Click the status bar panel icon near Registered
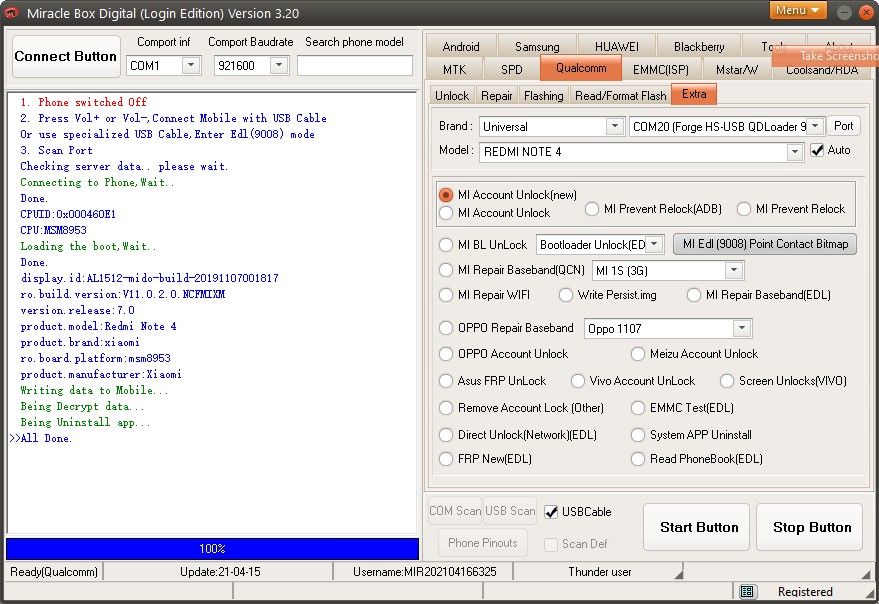 (746, 591)
